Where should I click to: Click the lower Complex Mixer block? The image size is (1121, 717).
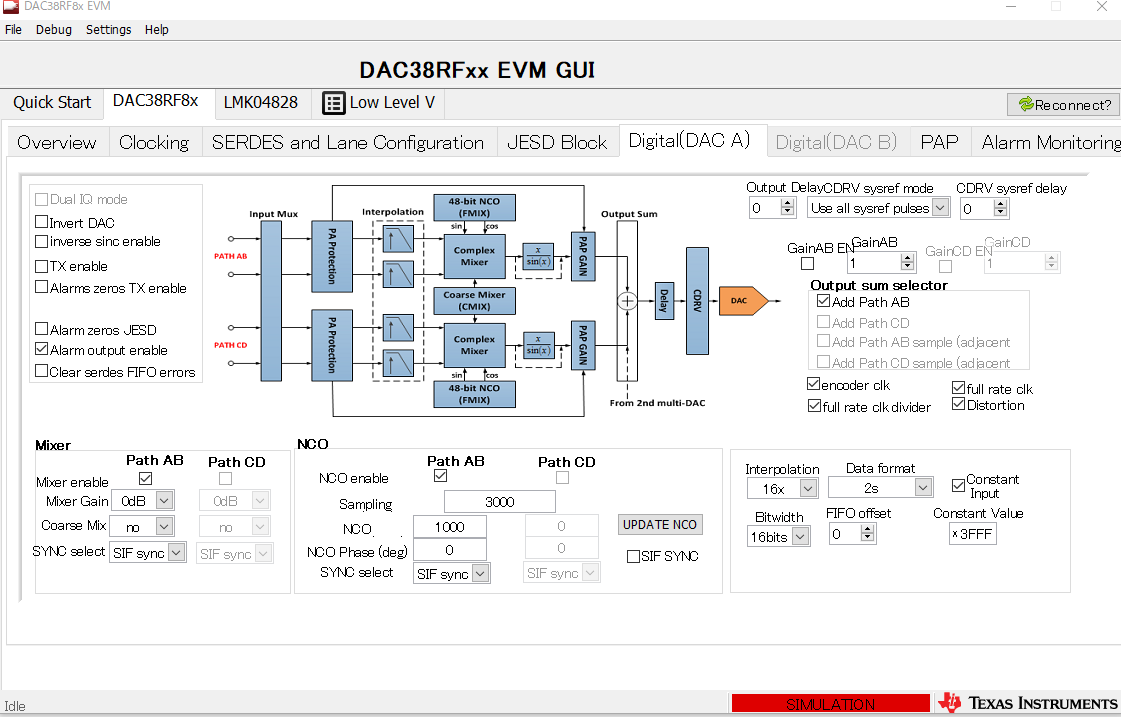474,345
